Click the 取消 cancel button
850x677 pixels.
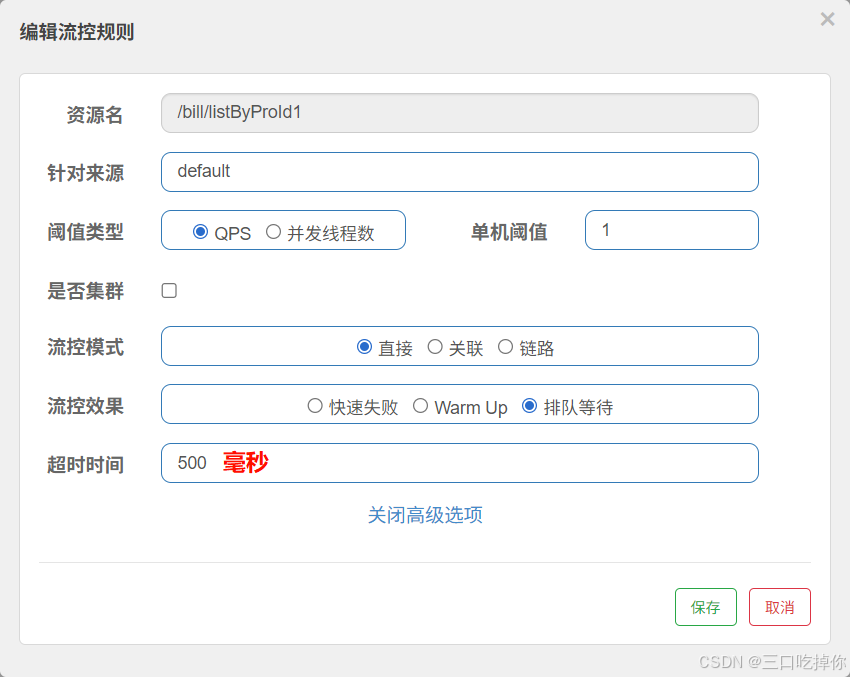[780, 606]
